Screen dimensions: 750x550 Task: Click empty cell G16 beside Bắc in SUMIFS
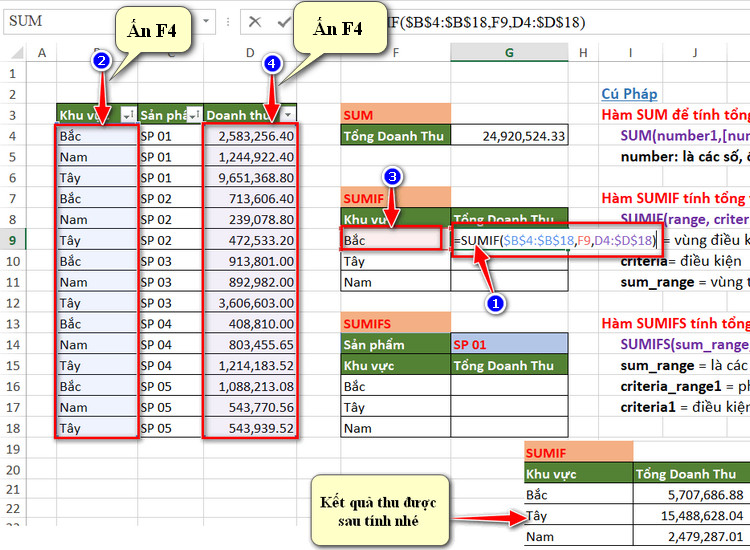(x=509, y=386)
